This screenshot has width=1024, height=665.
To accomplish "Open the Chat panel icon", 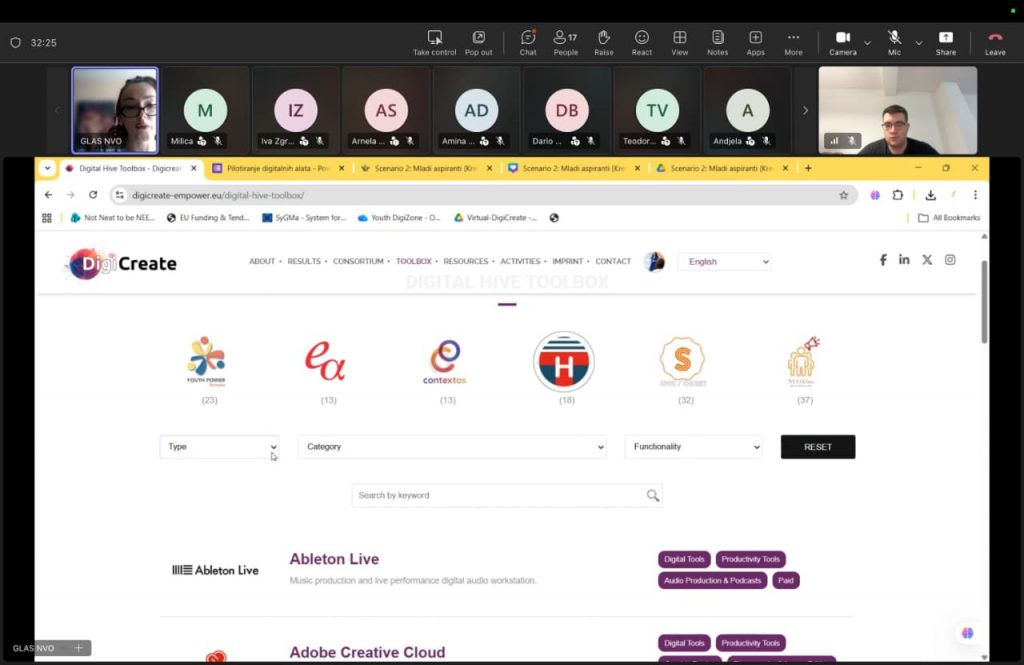I will [527, 39].
